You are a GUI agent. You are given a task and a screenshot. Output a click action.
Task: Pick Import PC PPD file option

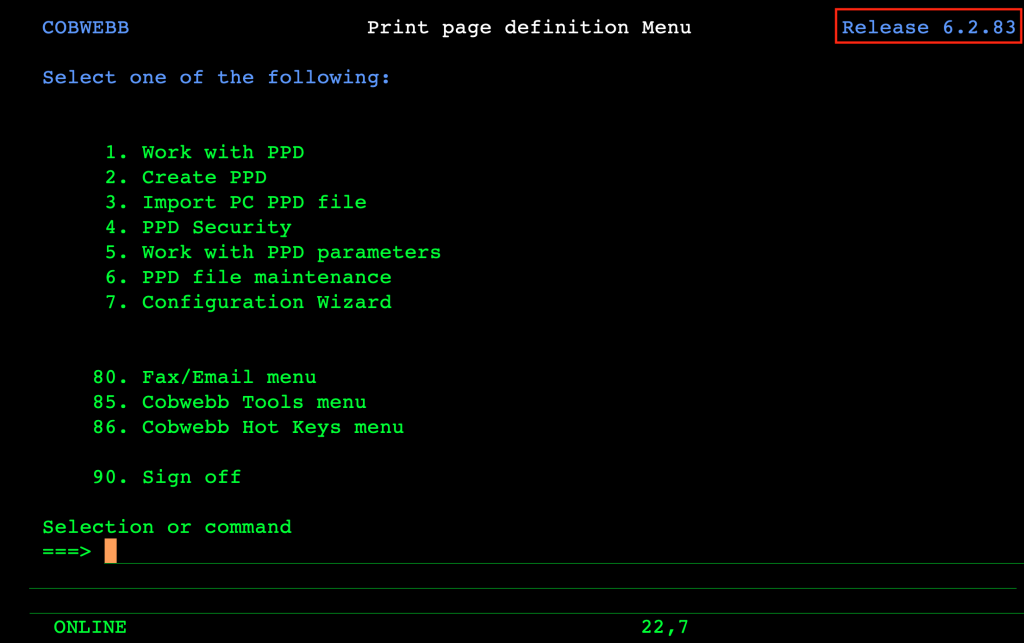coord(236,202)
